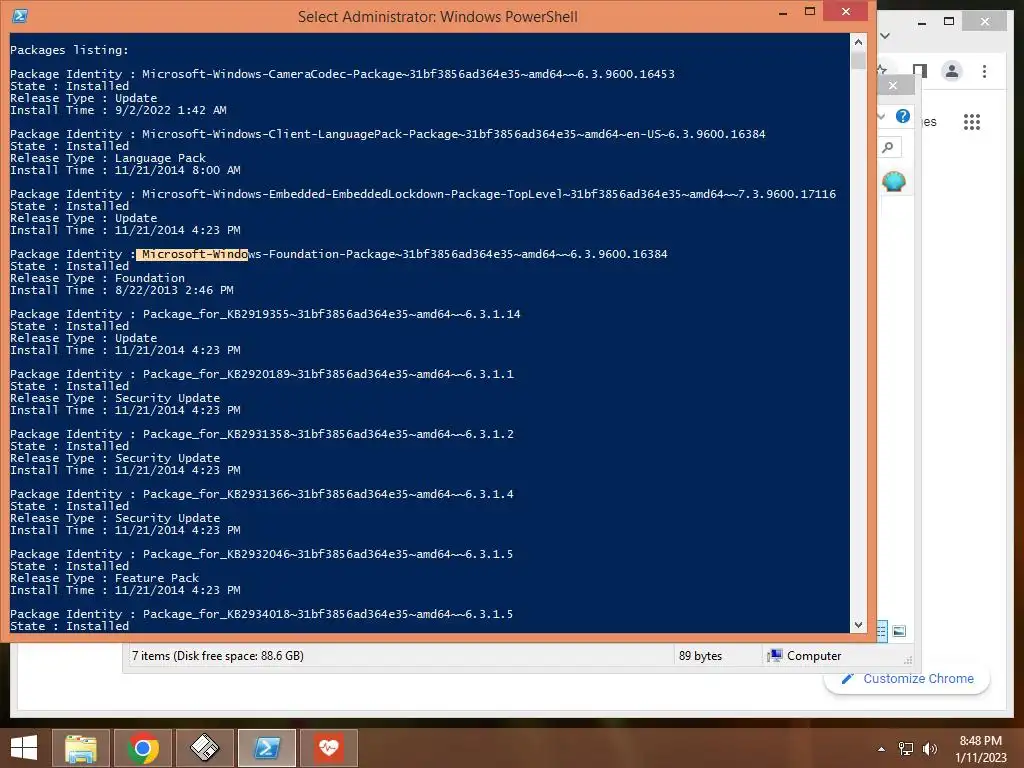This screenshot has width=1024, height=768.
Task: Click the '89 bytes' status bar entry
Action: 700,656
